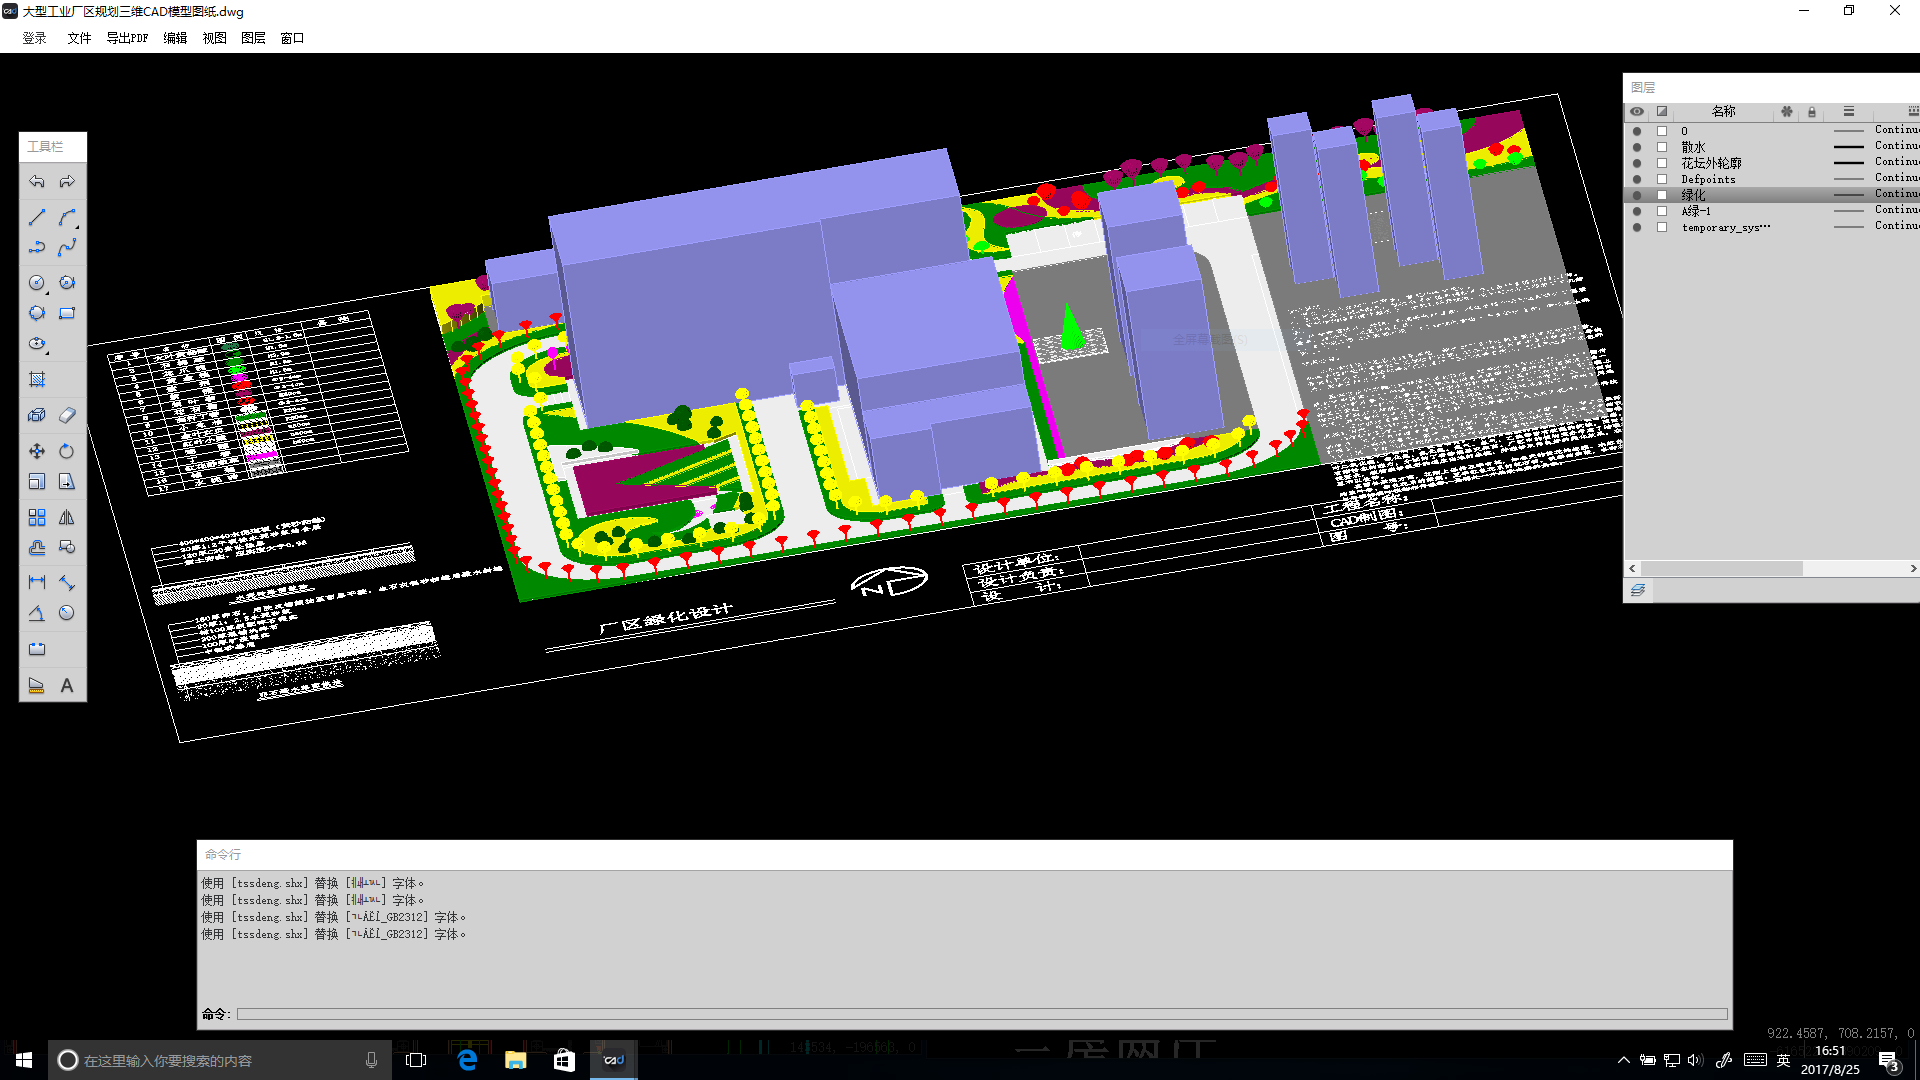The height and width of the screenshot is (1080, 1920).
Task: Open the 图层 layer menu
Action: click(253, 38)
